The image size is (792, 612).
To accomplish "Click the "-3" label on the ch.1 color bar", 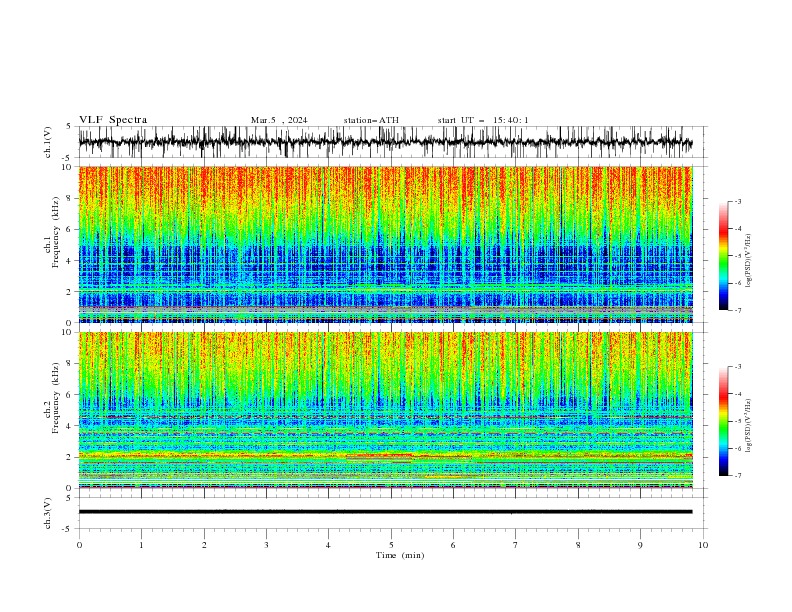I will coord(738,201).
